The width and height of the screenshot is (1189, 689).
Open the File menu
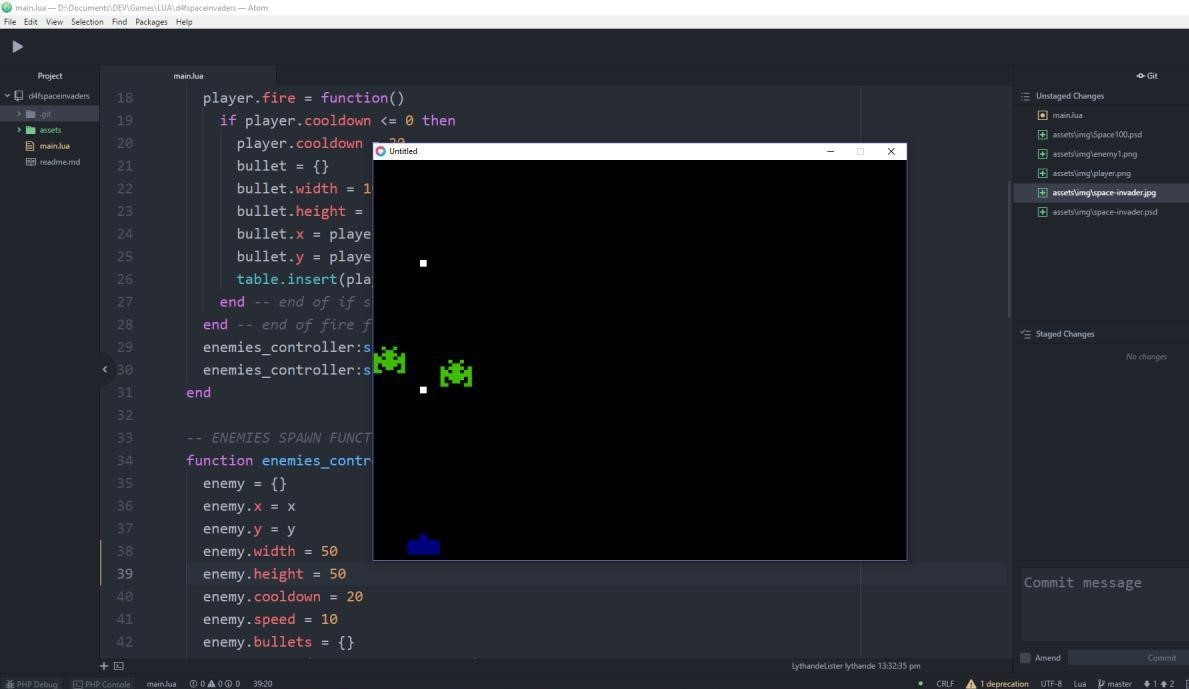coord(10,22)
